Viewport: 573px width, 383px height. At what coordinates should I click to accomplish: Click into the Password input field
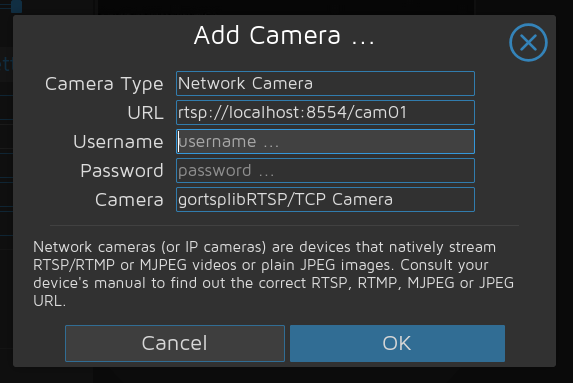click(x=325, y=171)
